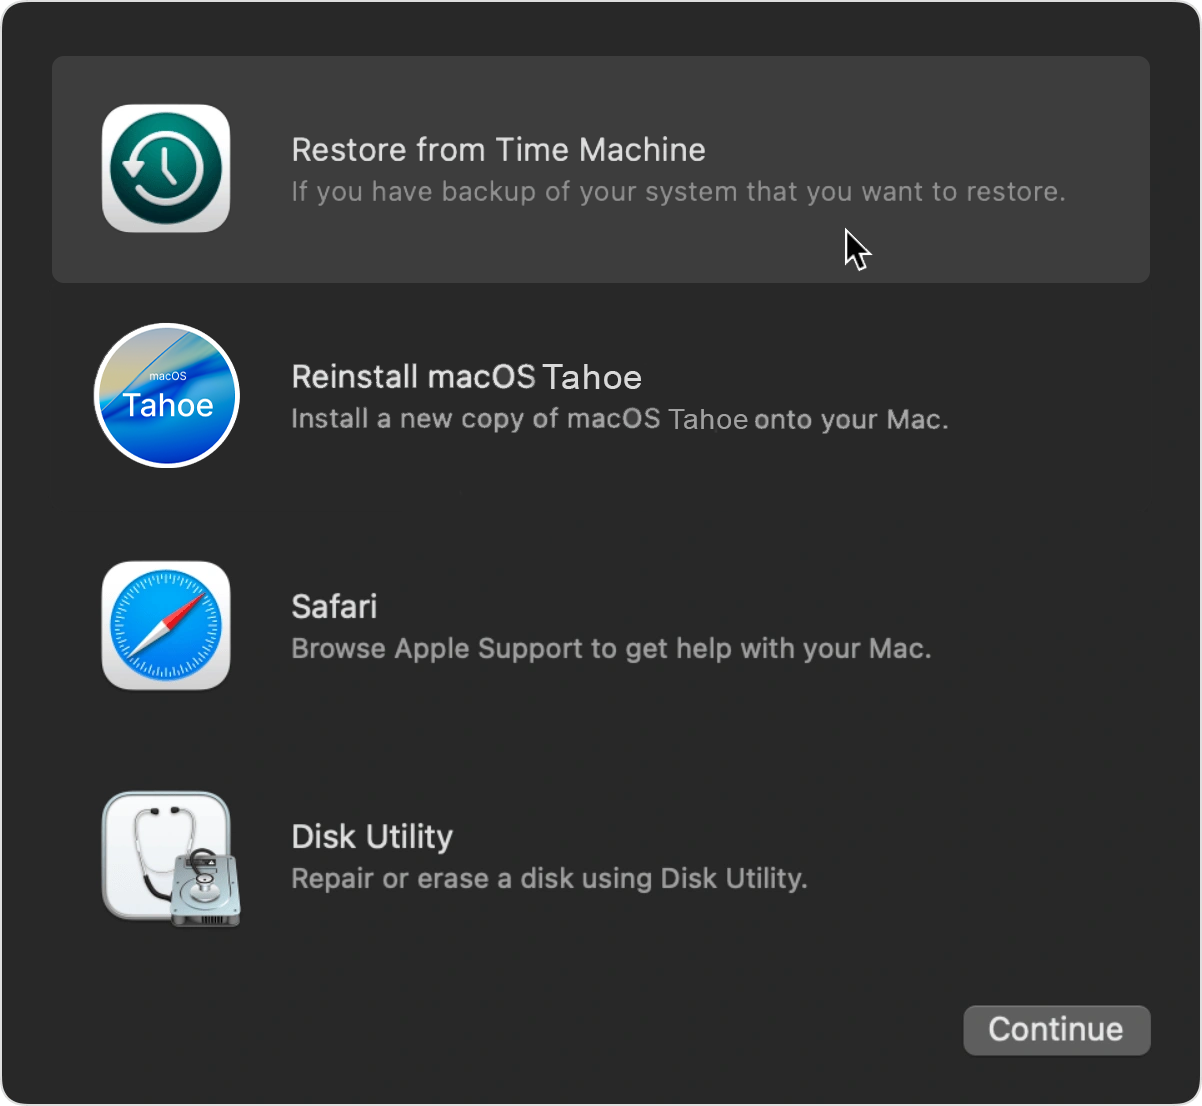Image resolution: width=1202 pixels, height=1106 pixels.
Task: Select the "Disk Utility" option title
Action: pyautogui.click(x=372, y=836)
